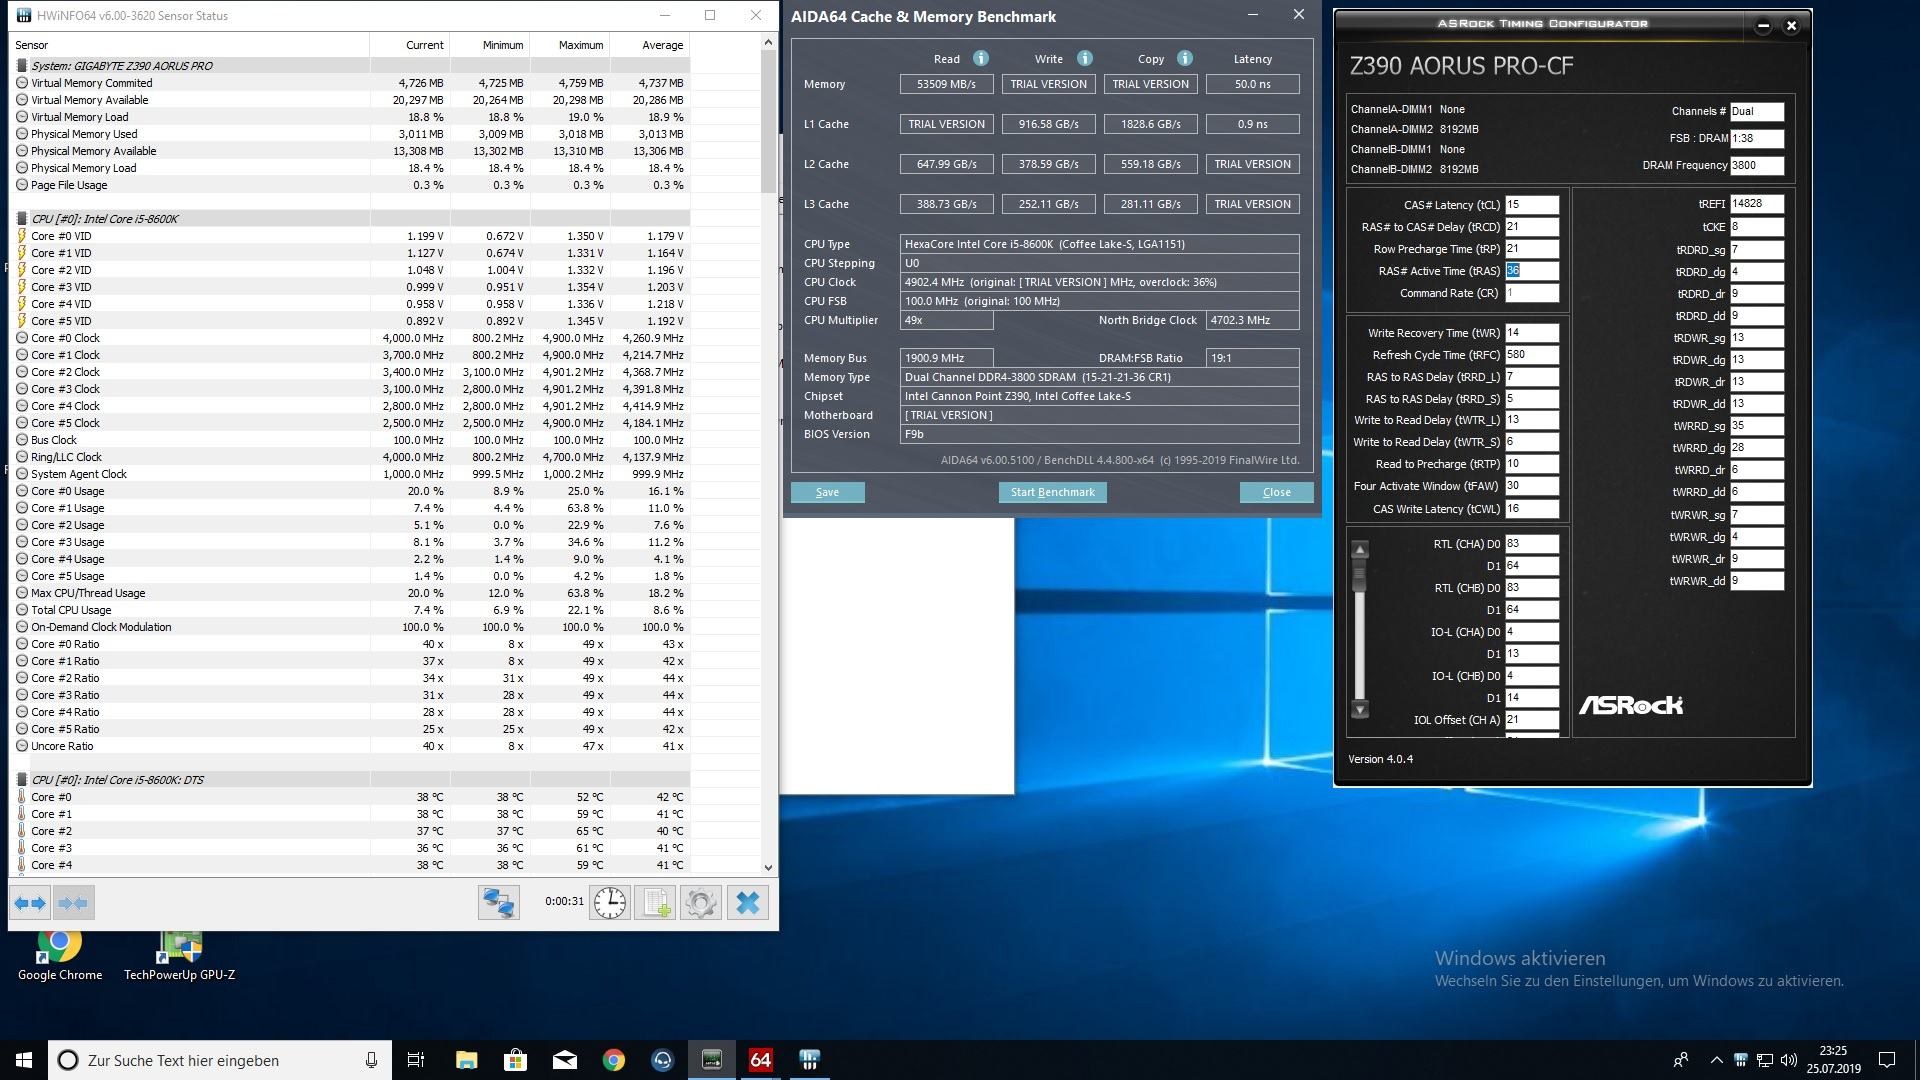1920x1080 pixels.
Task: Open Mail app from the taskbar
Action: tap(564, 1060)
